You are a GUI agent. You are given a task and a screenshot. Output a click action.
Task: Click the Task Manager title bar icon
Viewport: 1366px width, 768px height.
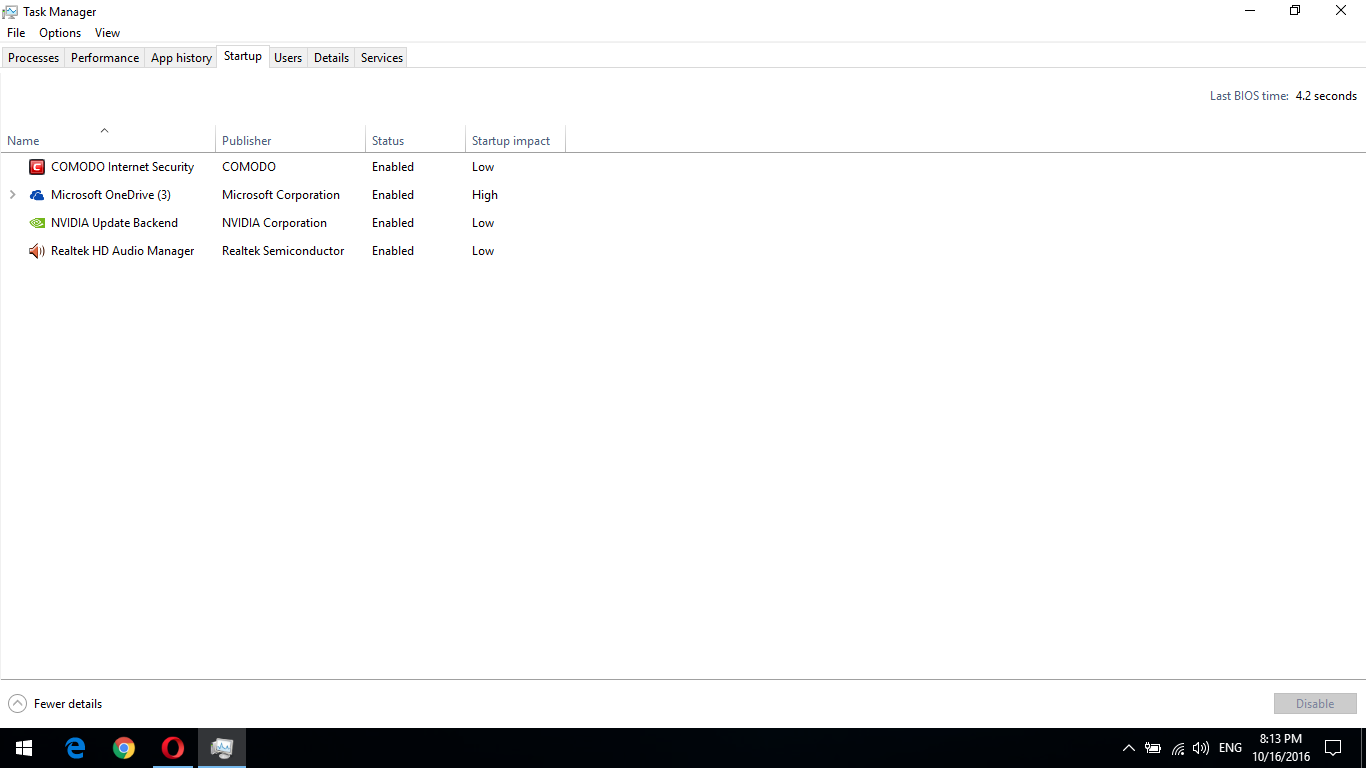pos(10,12)
